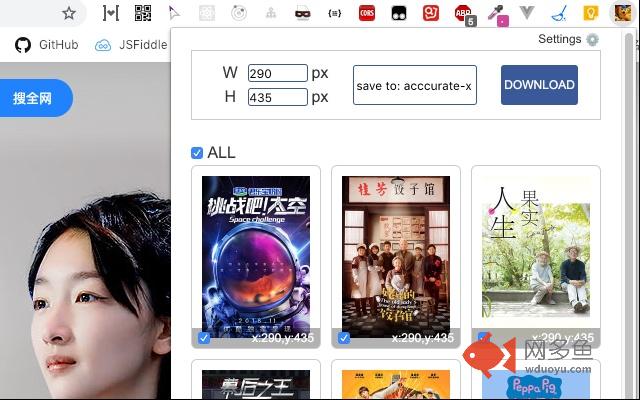Uncheck the Space challenge poster checkbox
This screenshot has height=400, width=640.
coord(204,338)
